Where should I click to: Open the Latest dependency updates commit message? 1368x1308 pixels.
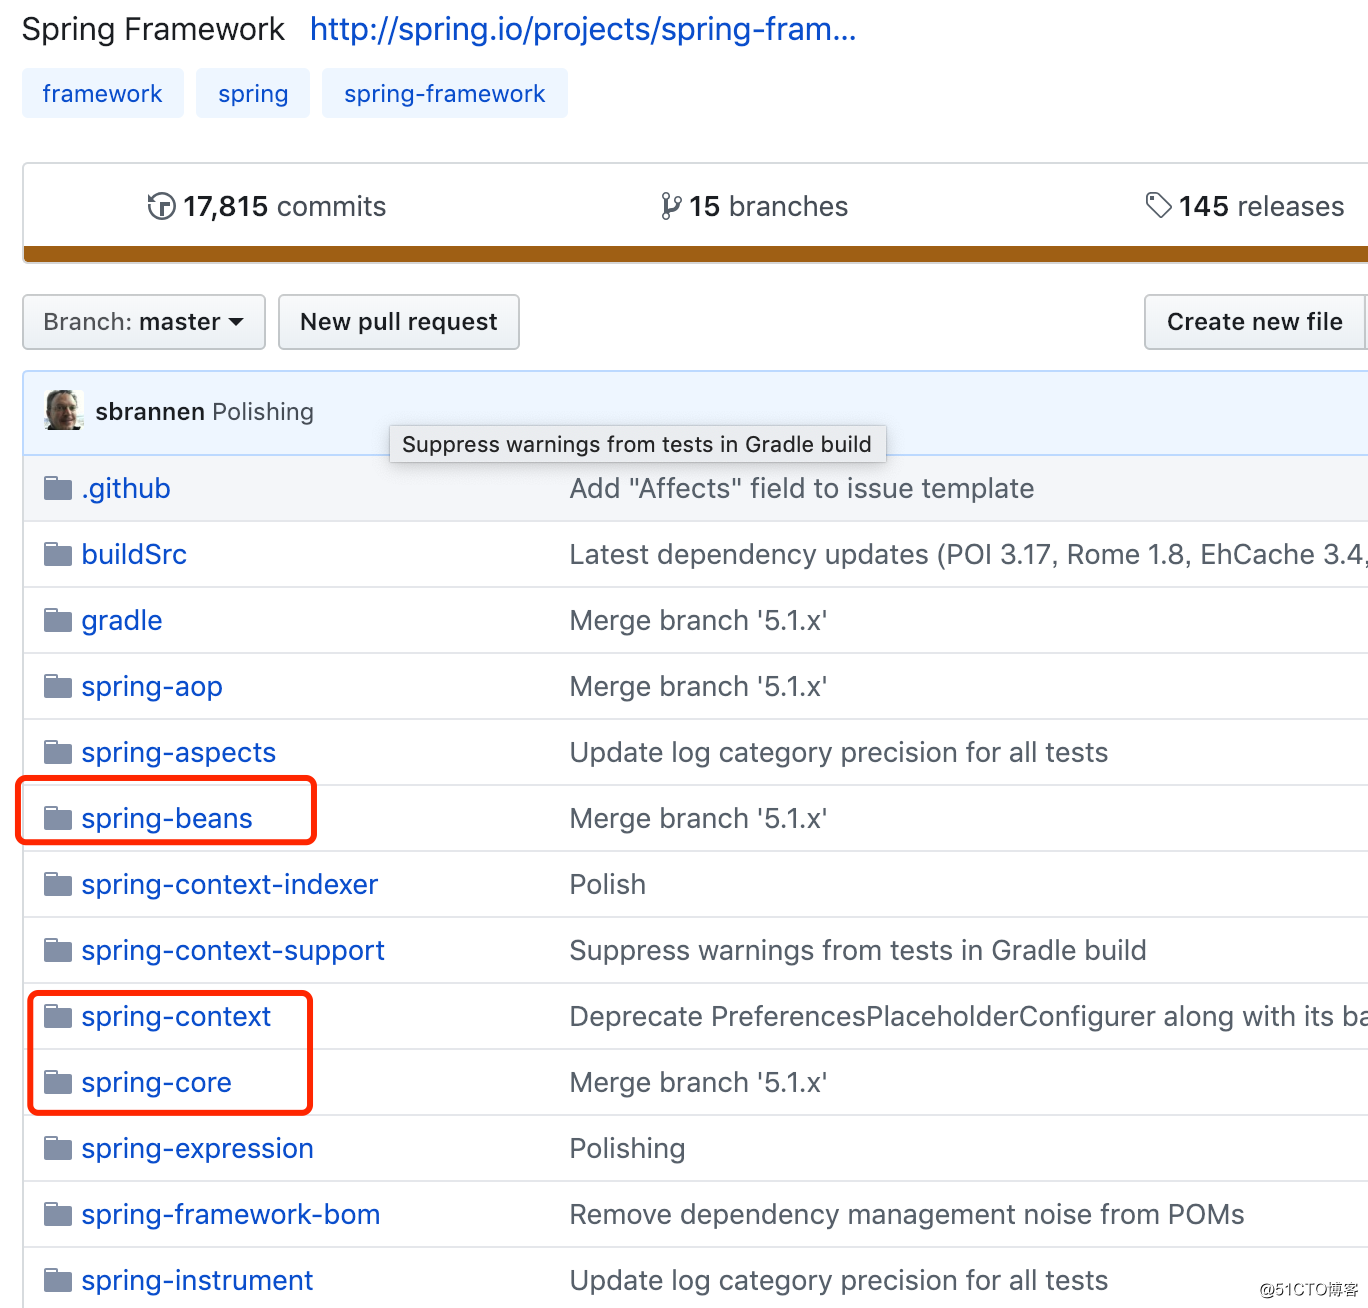pyautogui.click(x=968, y=554)
